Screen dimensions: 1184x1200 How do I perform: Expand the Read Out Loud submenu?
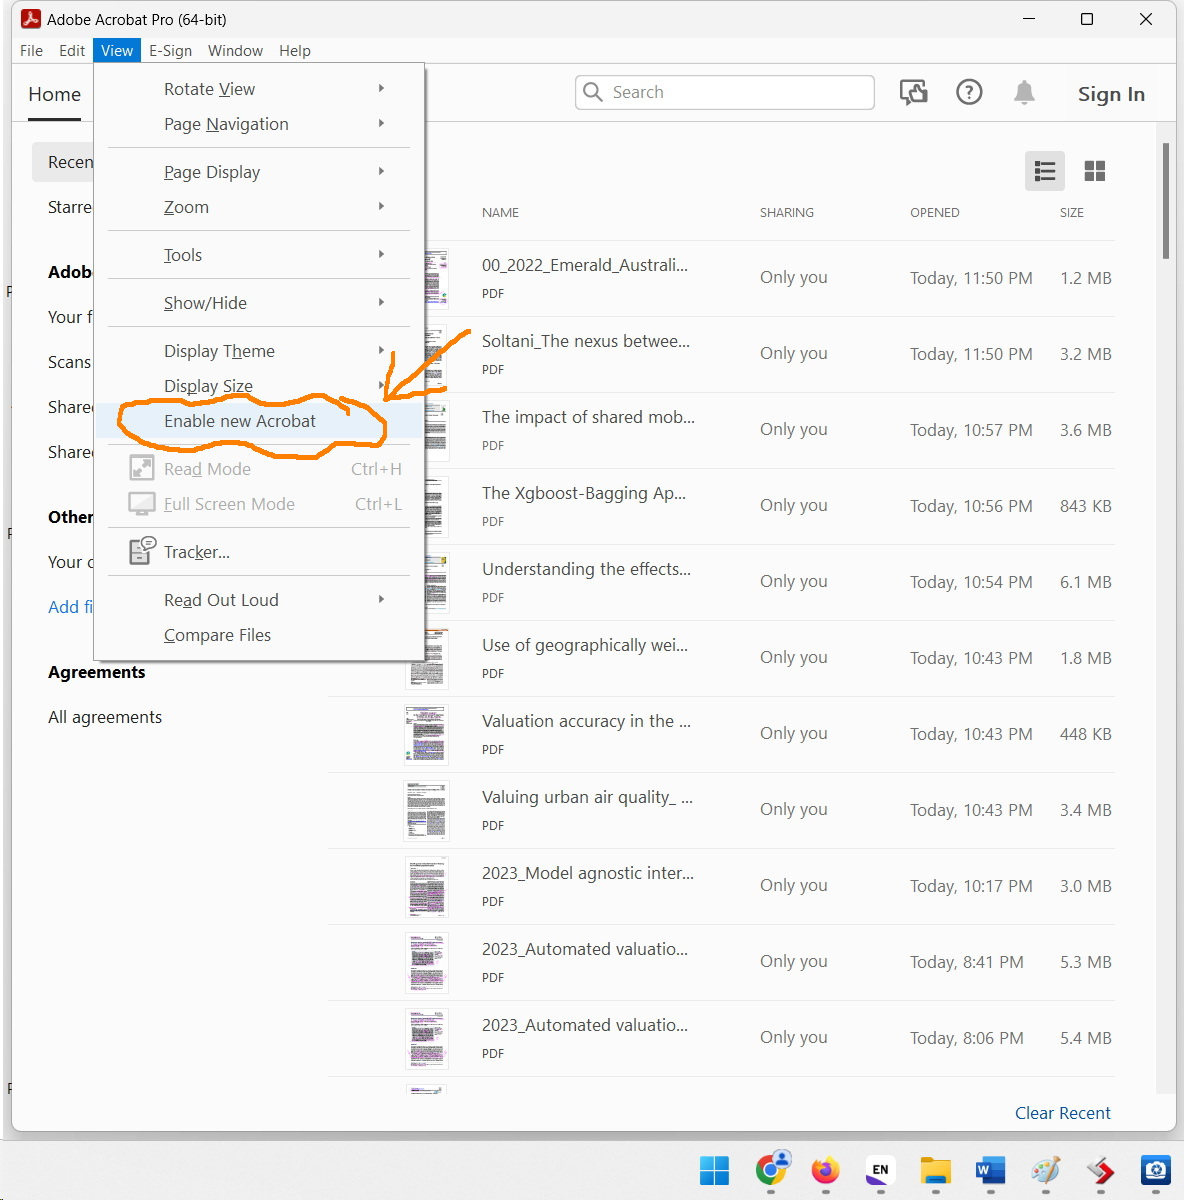pos(220,599)
